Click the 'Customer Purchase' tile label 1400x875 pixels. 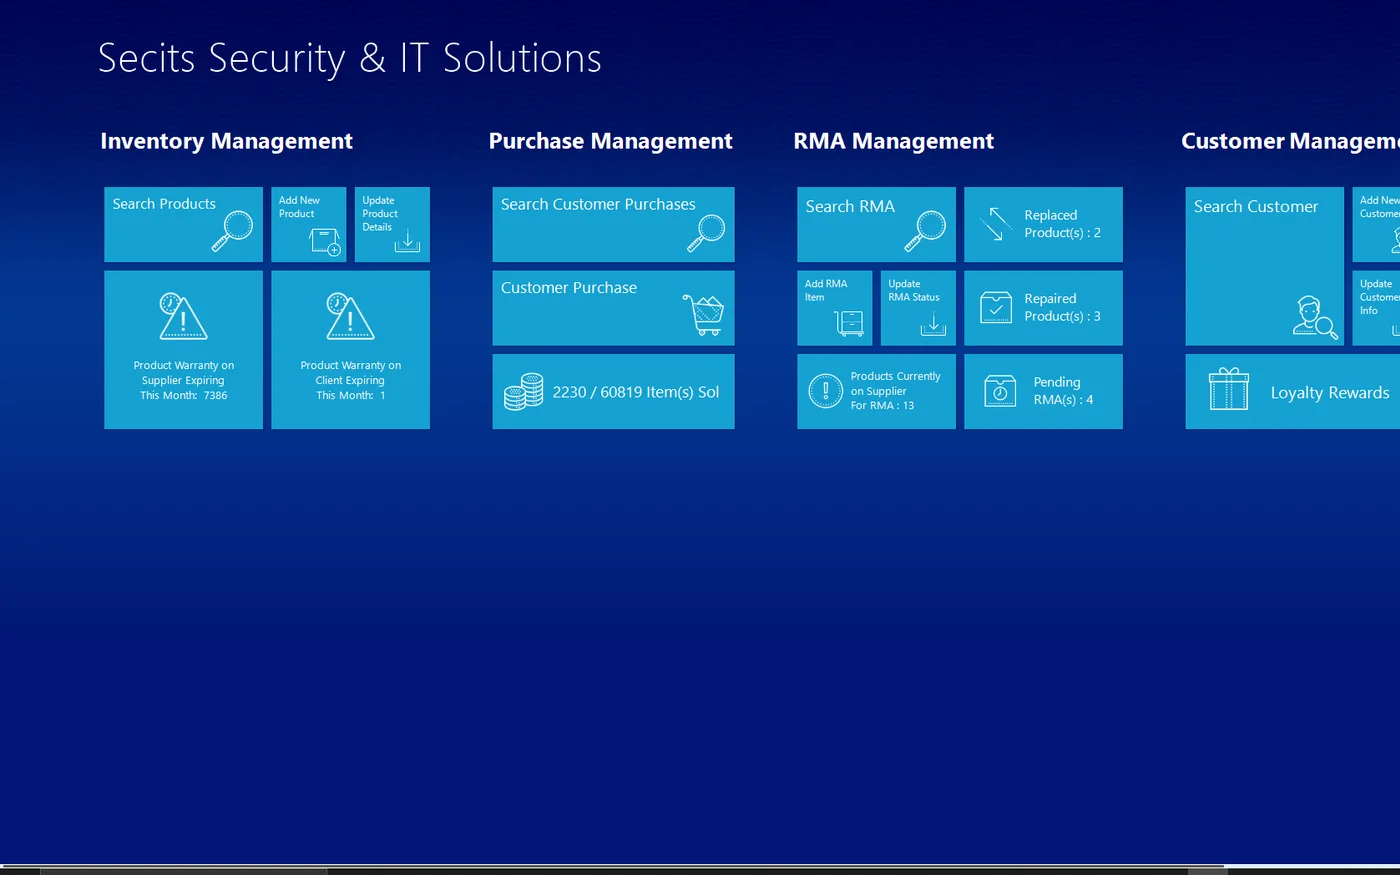point(569,288)
